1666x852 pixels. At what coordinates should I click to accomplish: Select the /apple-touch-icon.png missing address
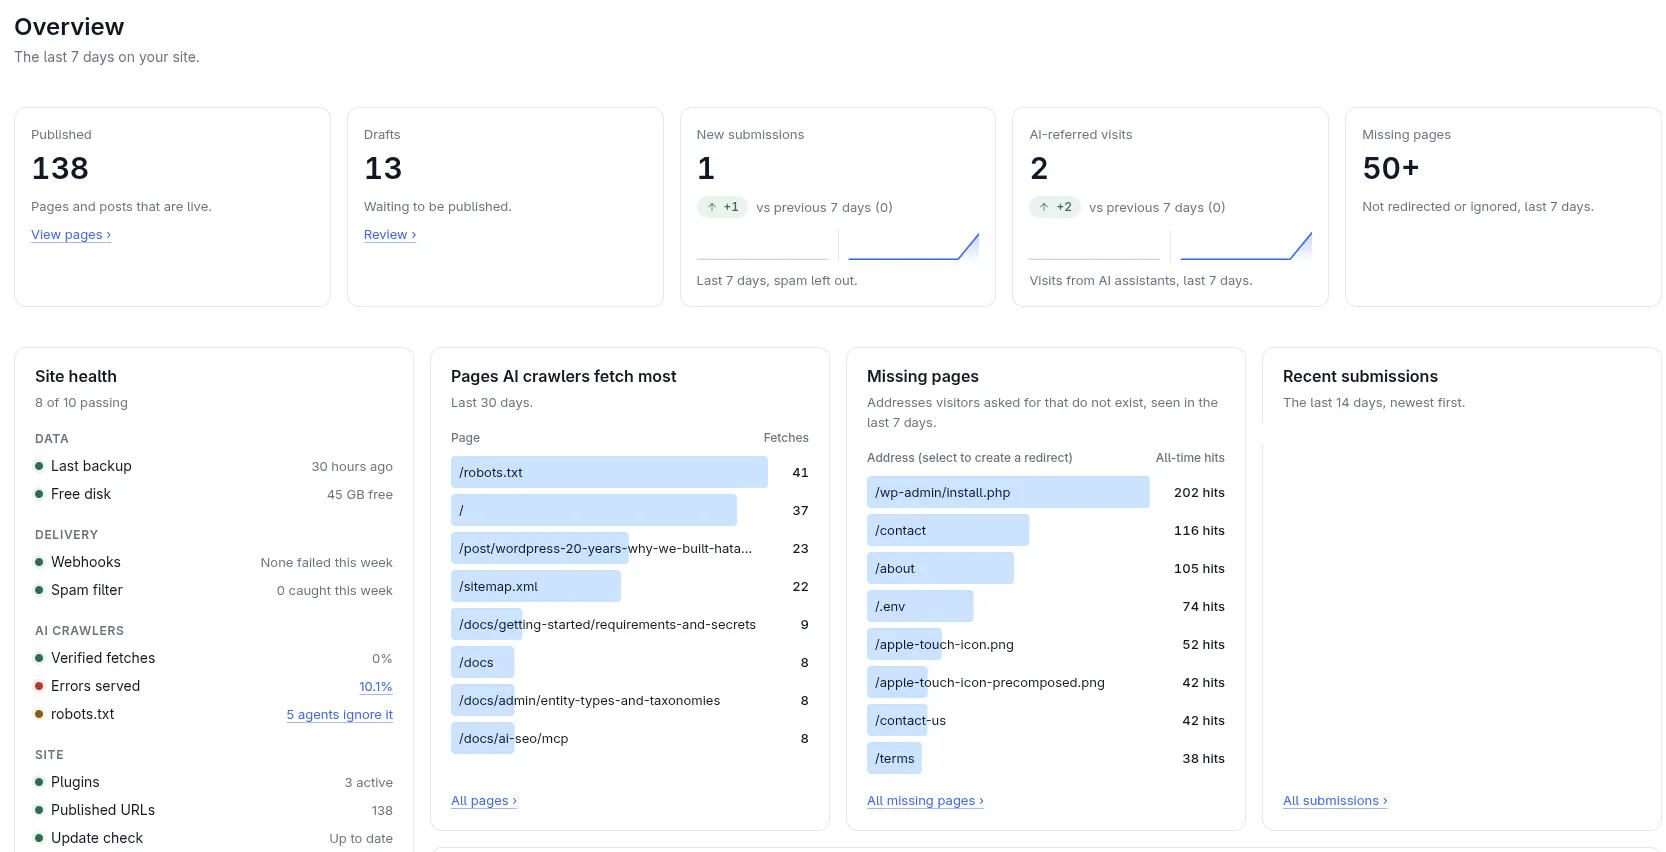coord(1046,645)
